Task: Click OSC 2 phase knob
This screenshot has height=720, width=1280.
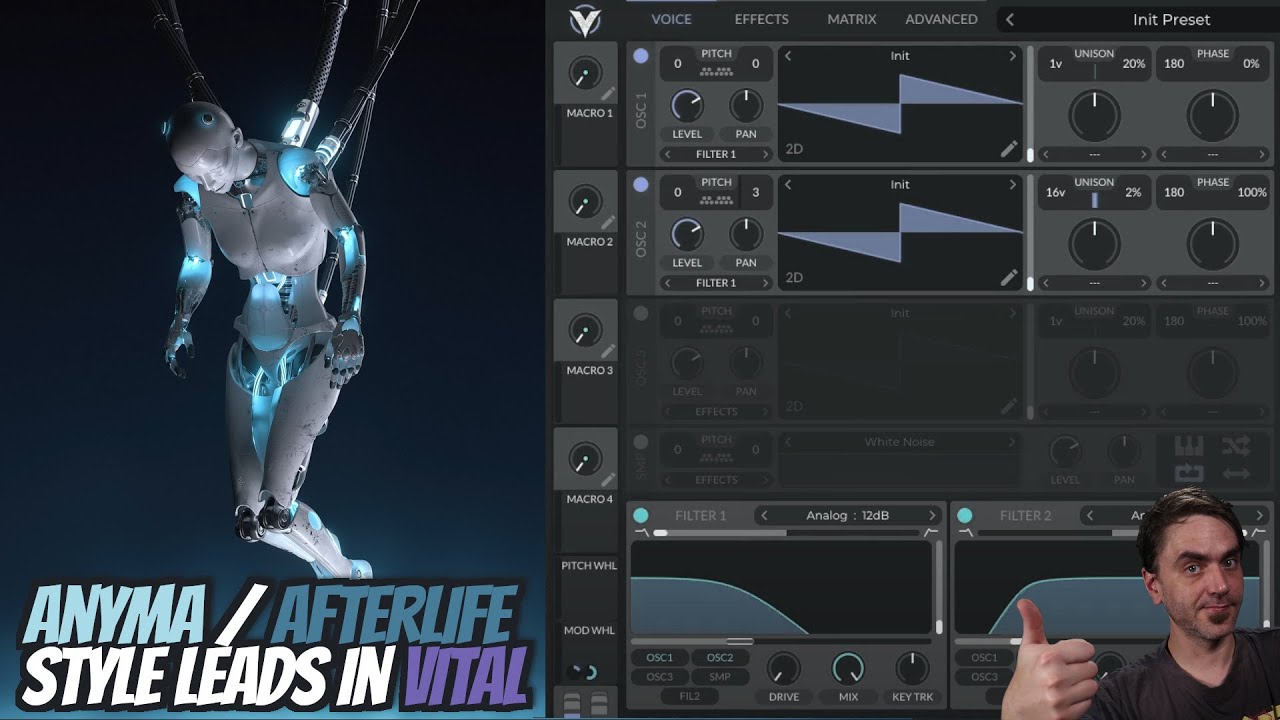Action: coord(1213,244)
